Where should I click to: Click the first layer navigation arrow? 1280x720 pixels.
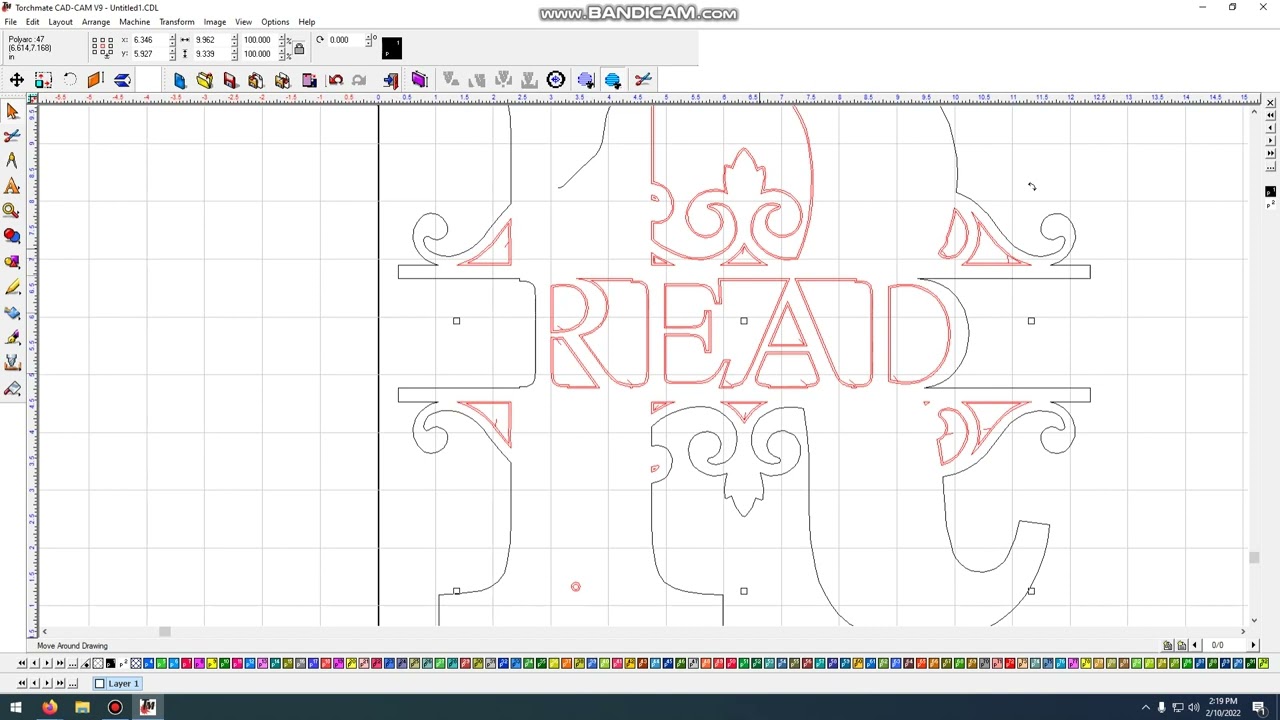point(22,684)
